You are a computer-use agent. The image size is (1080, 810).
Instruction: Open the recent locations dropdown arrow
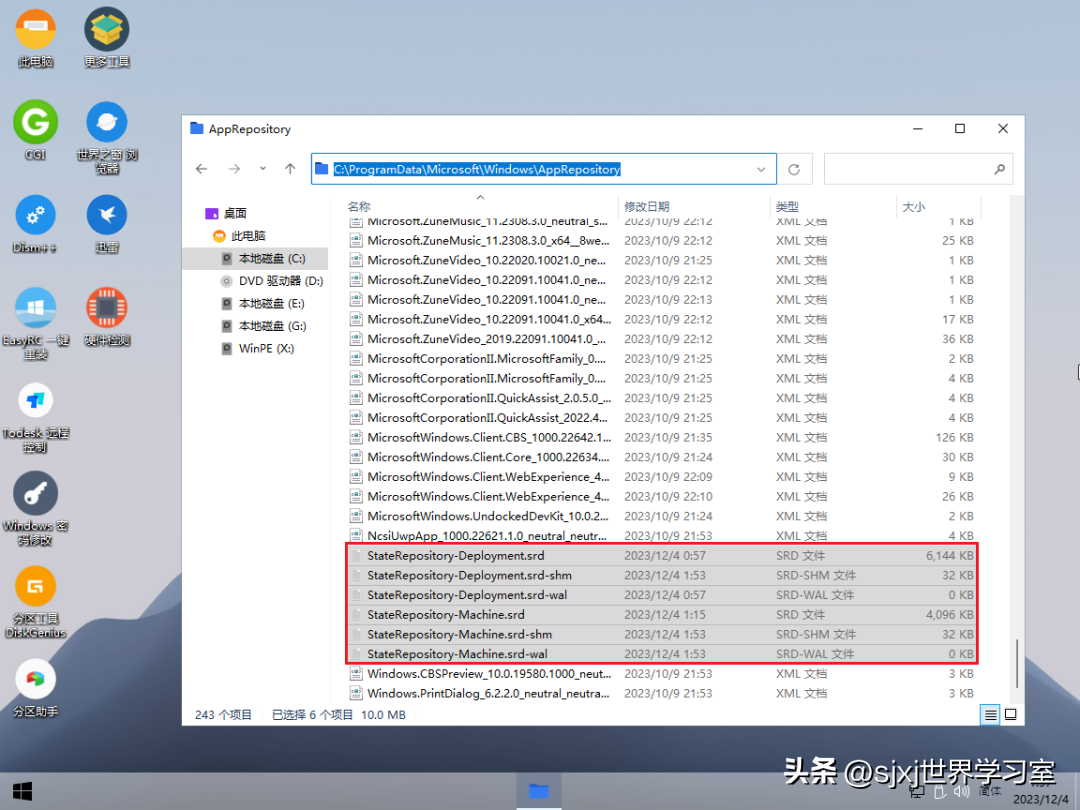pos(262,169)
